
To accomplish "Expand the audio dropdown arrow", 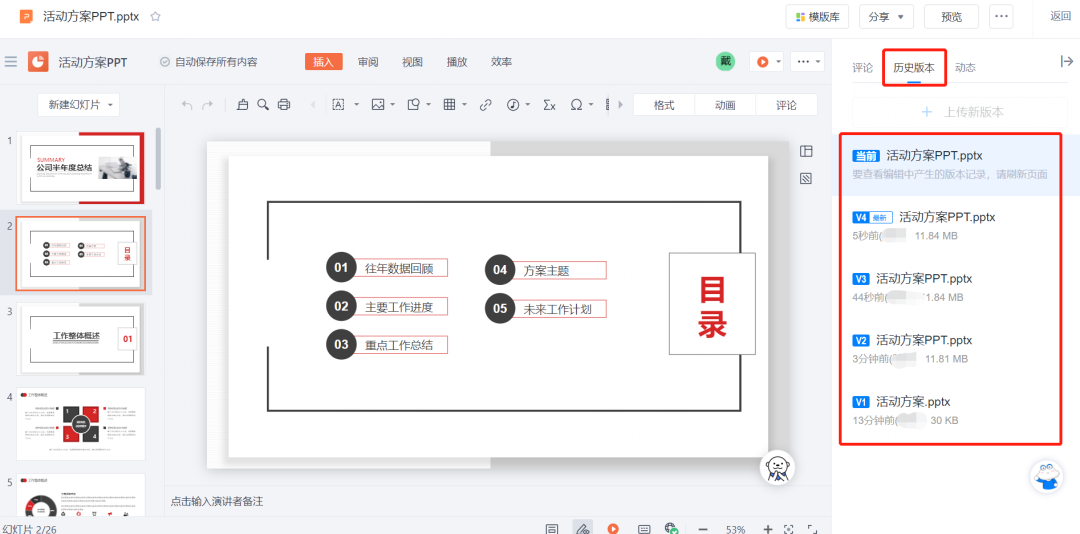I will point(528,105).
